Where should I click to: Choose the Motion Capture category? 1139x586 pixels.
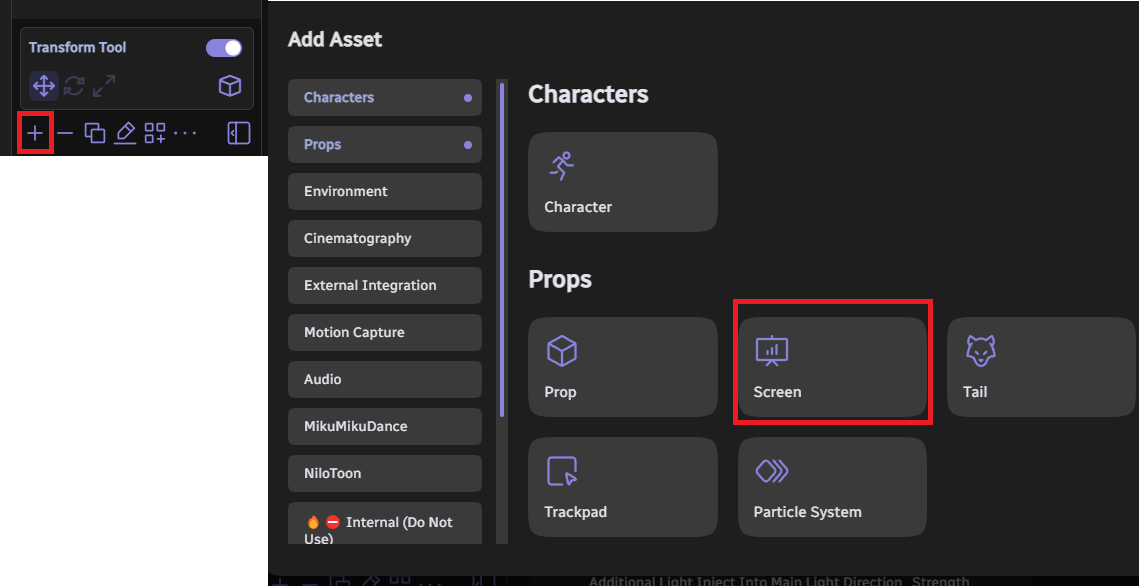[384, 332]
